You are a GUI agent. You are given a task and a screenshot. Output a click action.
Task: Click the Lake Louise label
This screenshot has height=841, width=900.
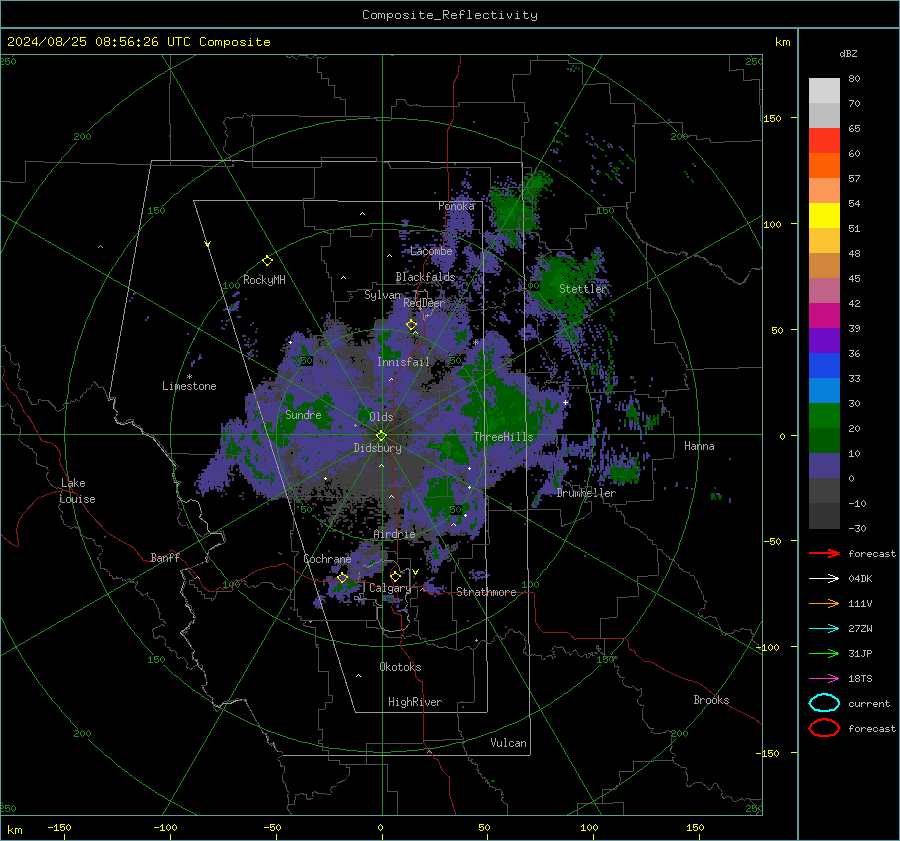77,491
